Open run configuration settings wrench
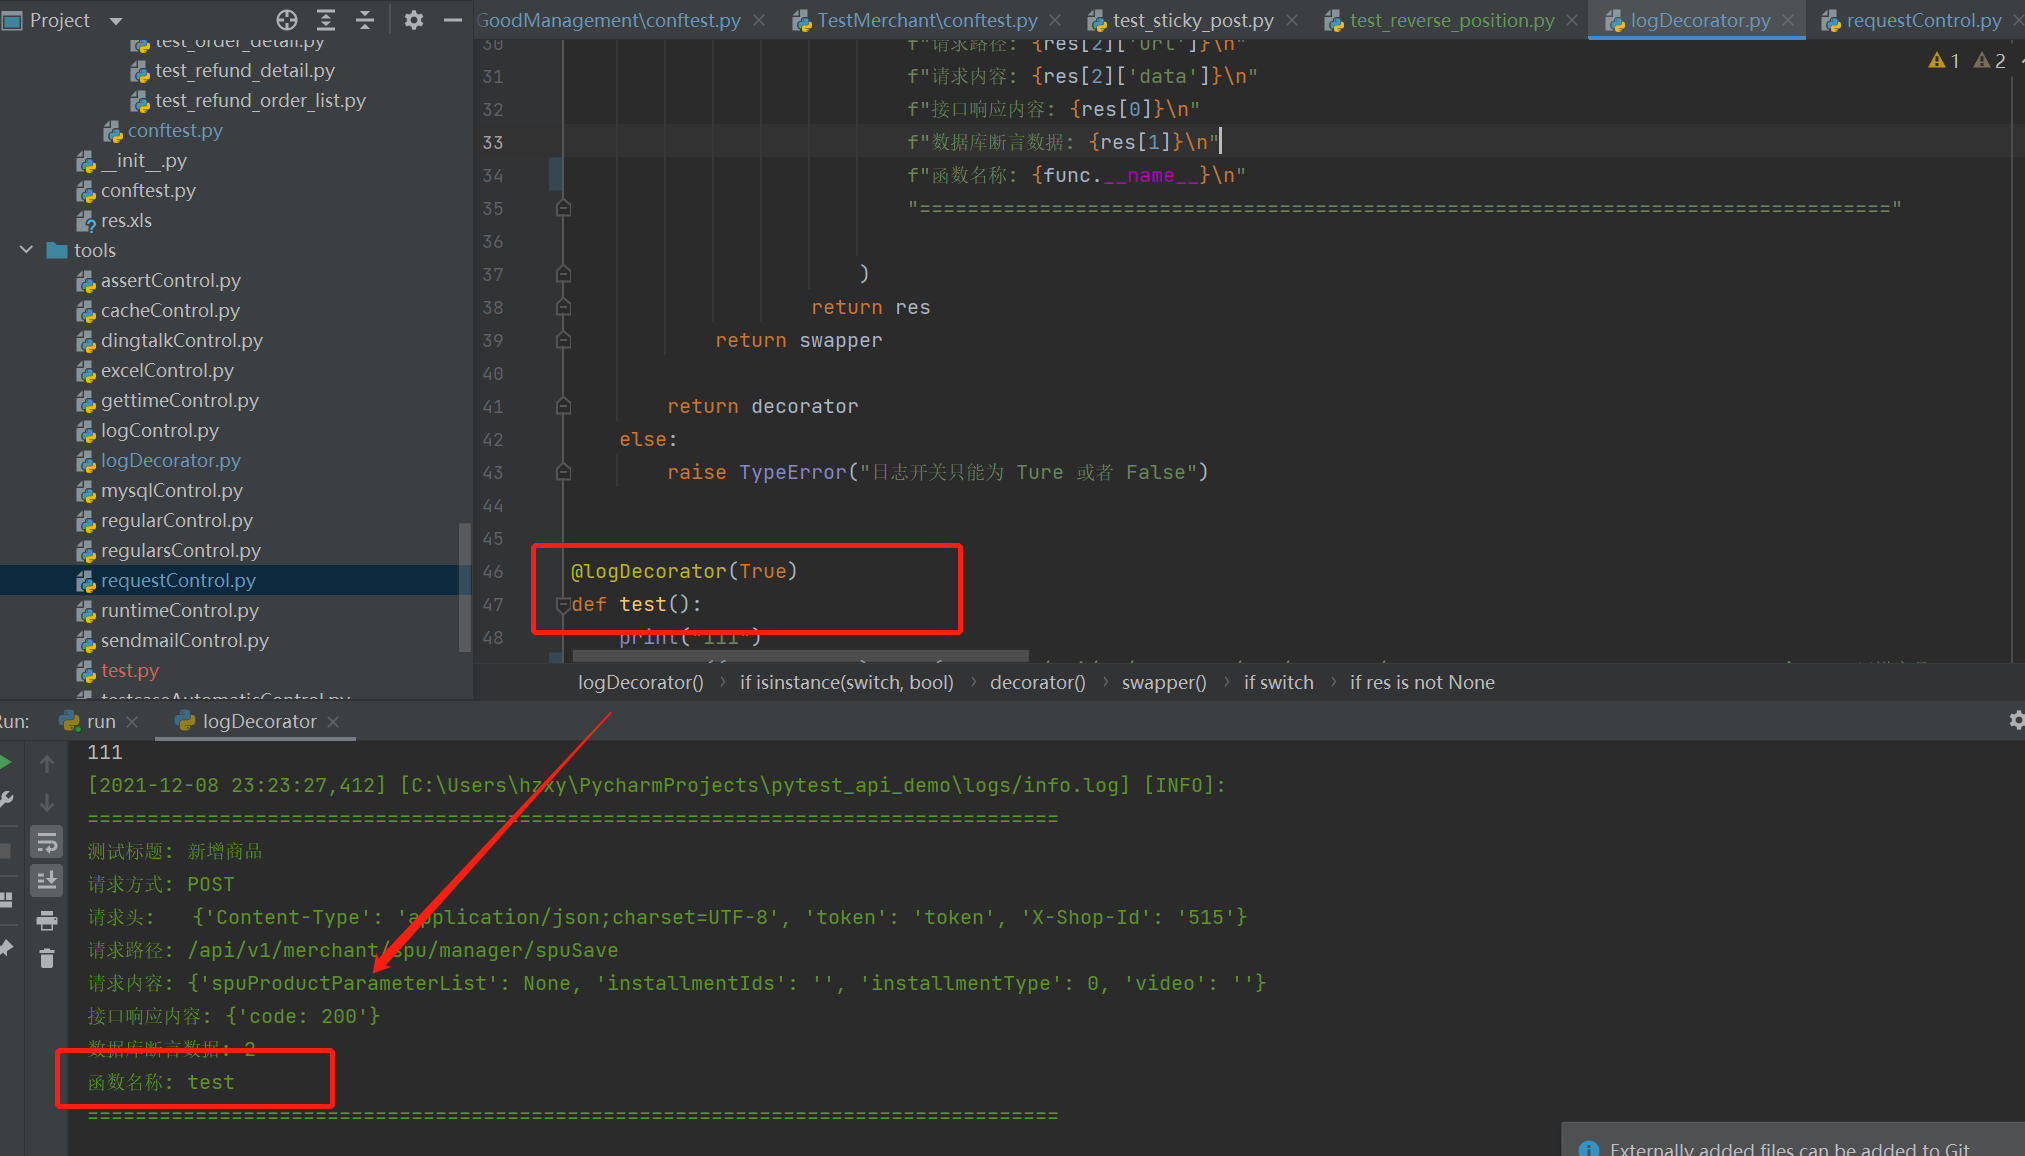 point(7,798)
